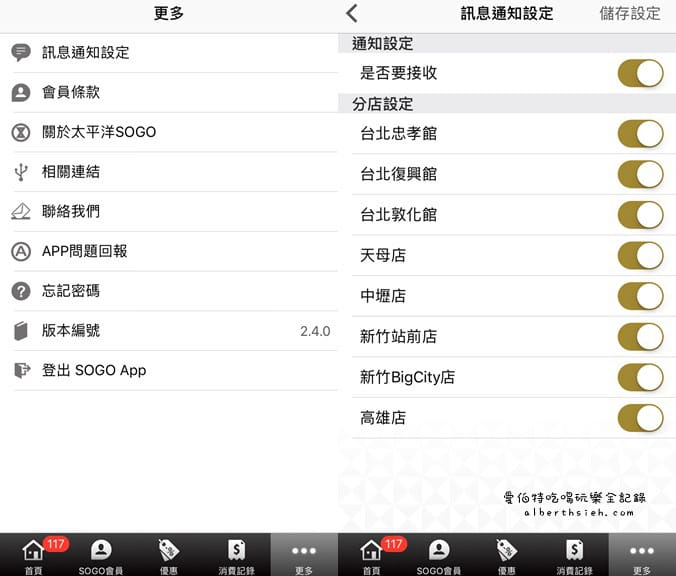
Task: Tap the 中壢店 branch label
Action: (383, 296)
